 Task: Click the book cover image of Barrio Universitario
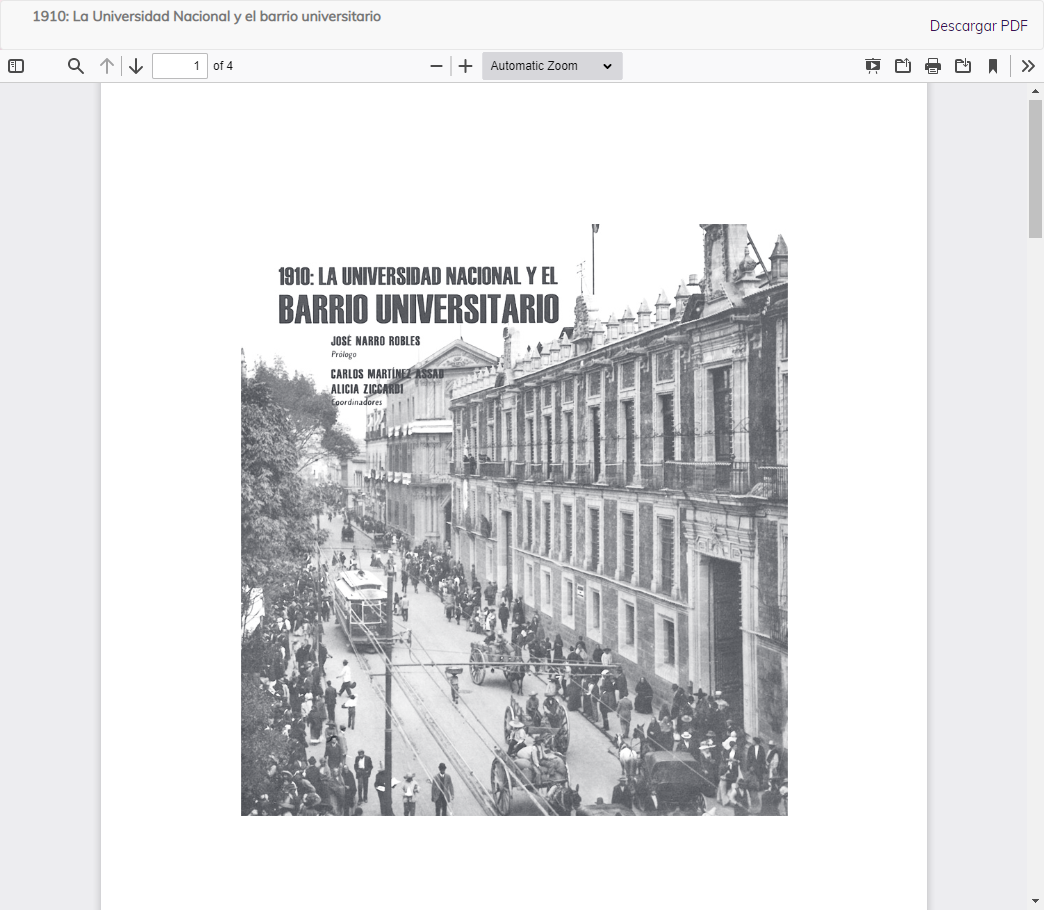[x=514, y=519]
